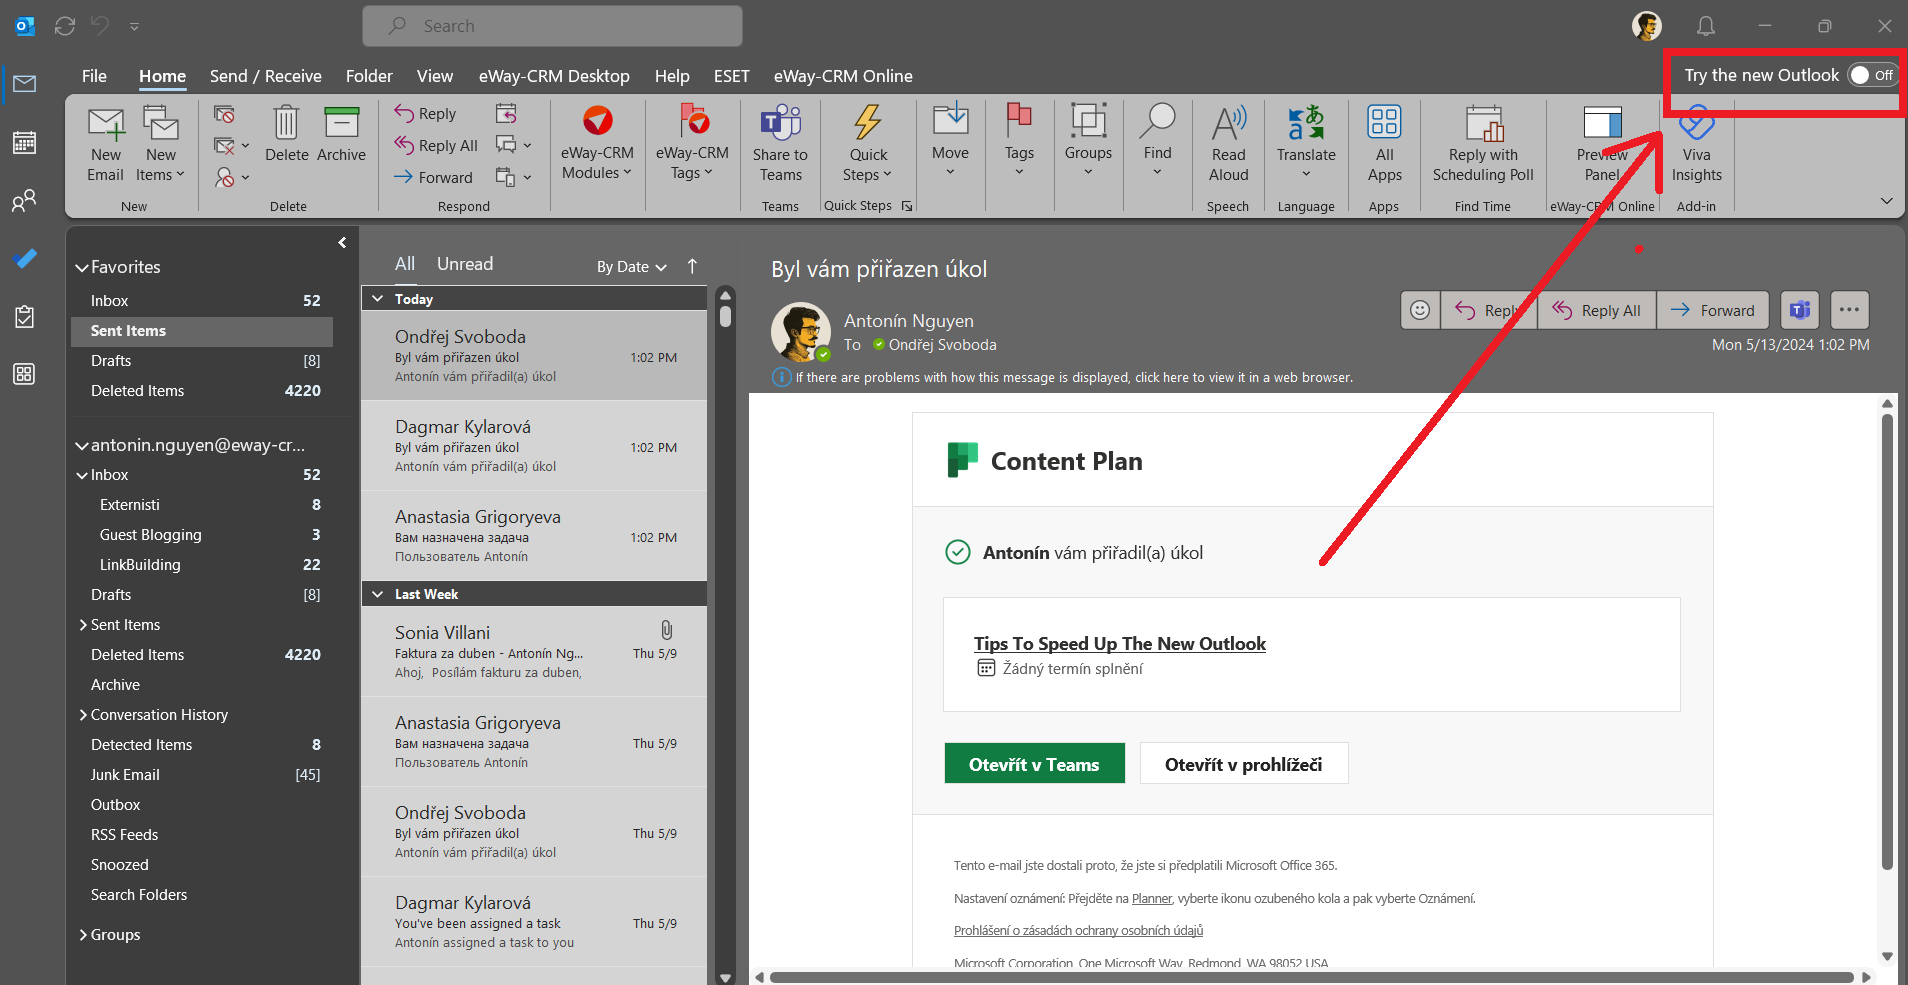Click in the Search box
The image size is (1908, 985).
click(552, 26)
